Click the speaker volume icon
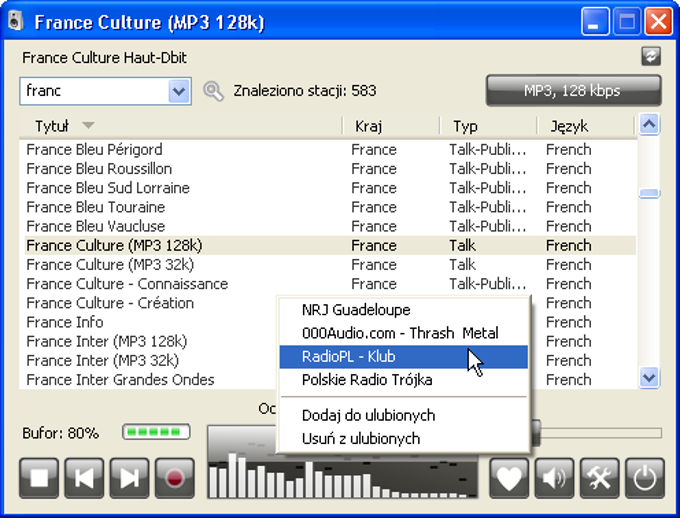 [x=554, y=478]
